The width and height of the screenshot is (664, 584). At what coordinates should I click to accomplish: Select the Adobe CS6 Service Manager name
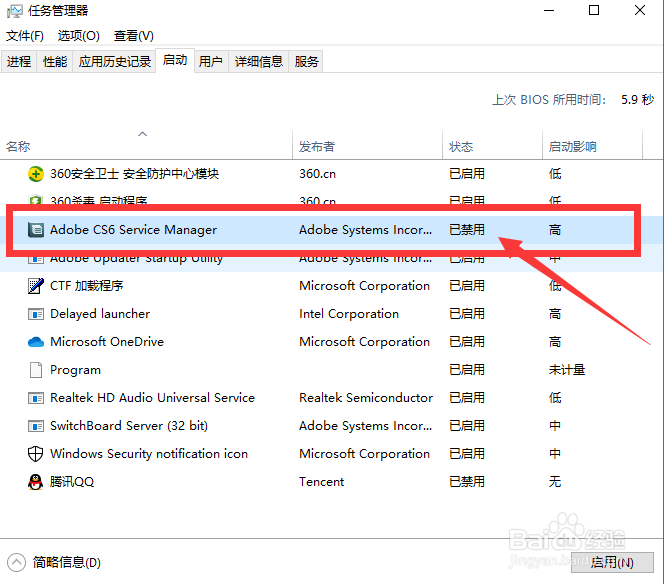point(133,230)
